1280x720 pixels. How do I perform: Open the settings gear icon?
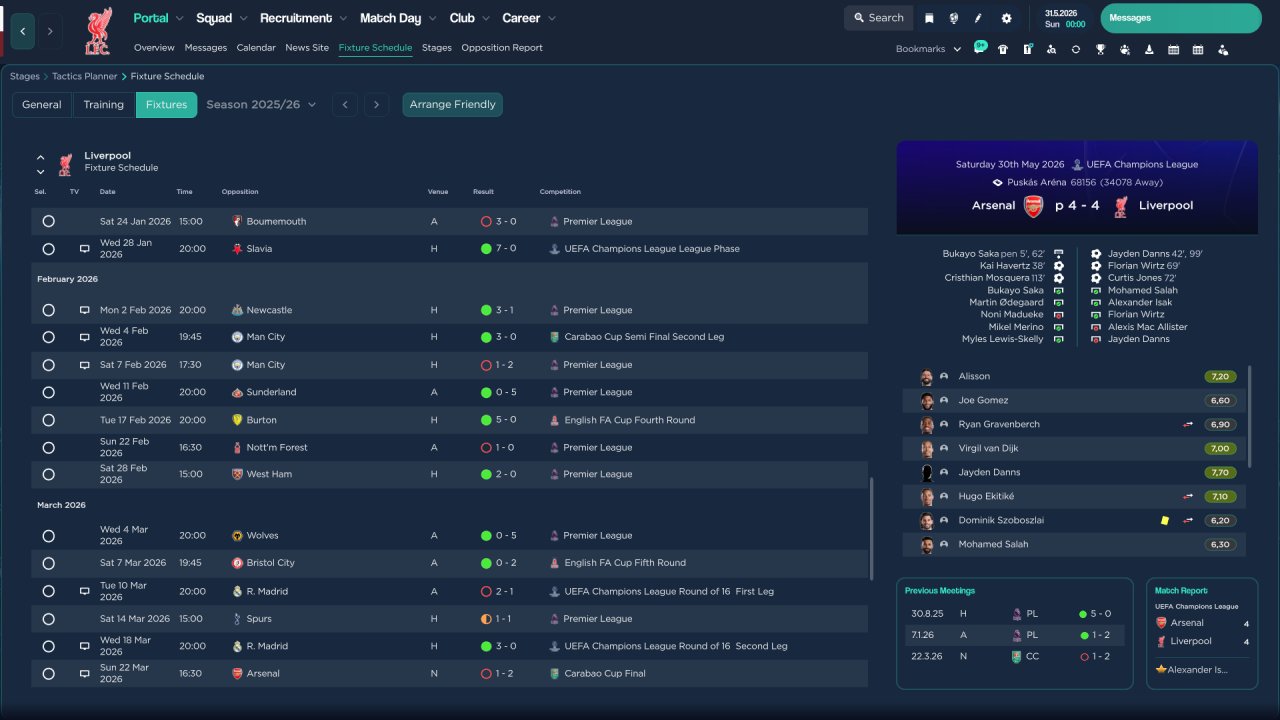1007,18
